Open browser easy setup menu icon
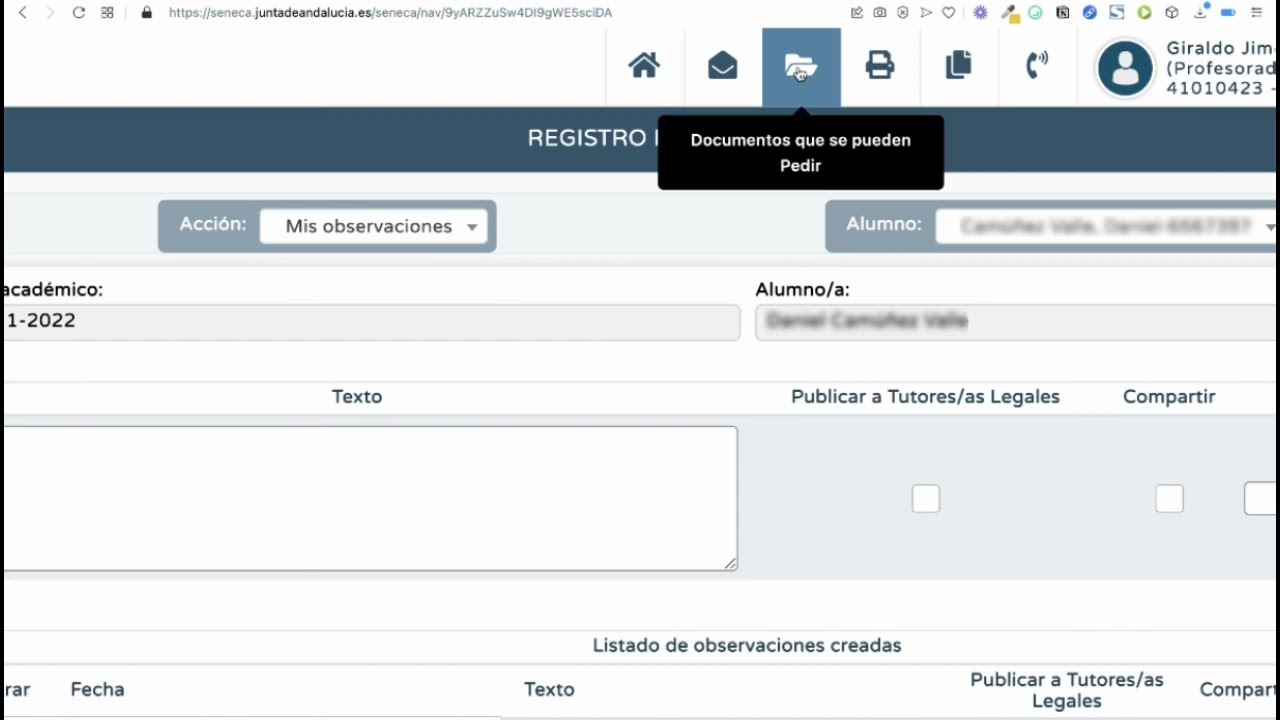This screenshot has height=720, width=1280. click(x=1257, y=13)
